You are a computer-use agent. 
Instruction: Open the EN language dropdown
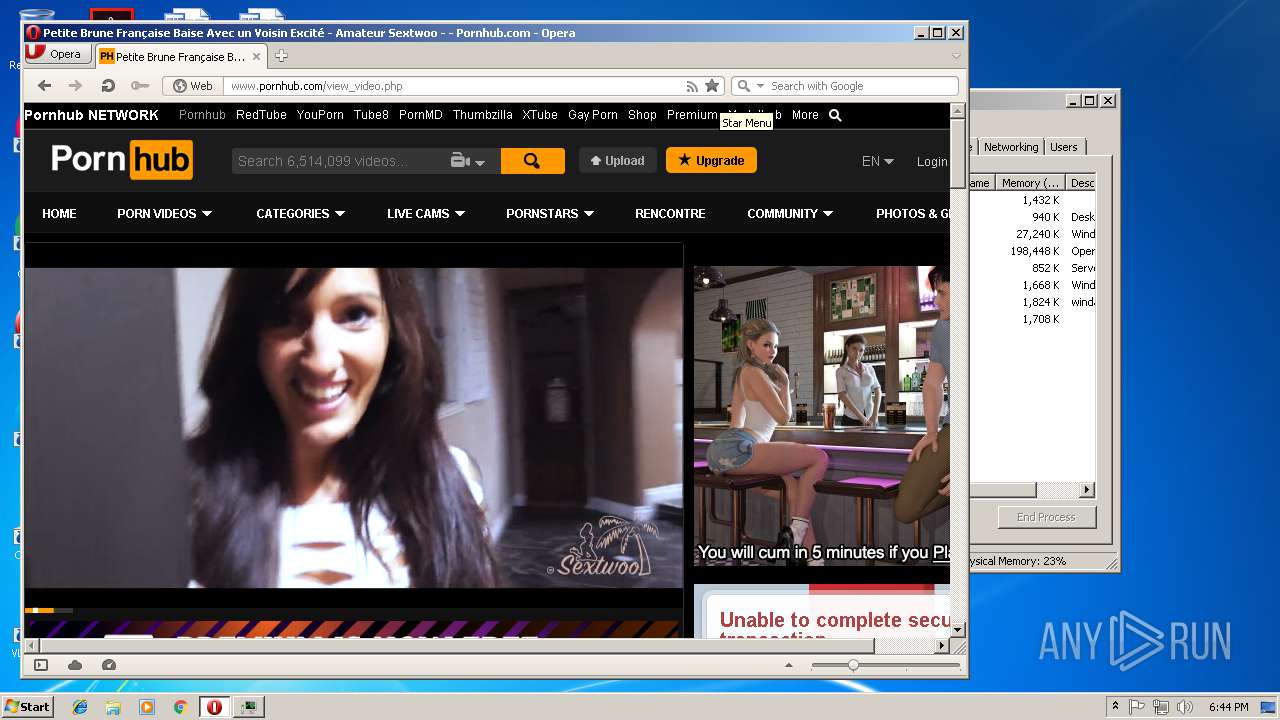(x=878, y=161)
